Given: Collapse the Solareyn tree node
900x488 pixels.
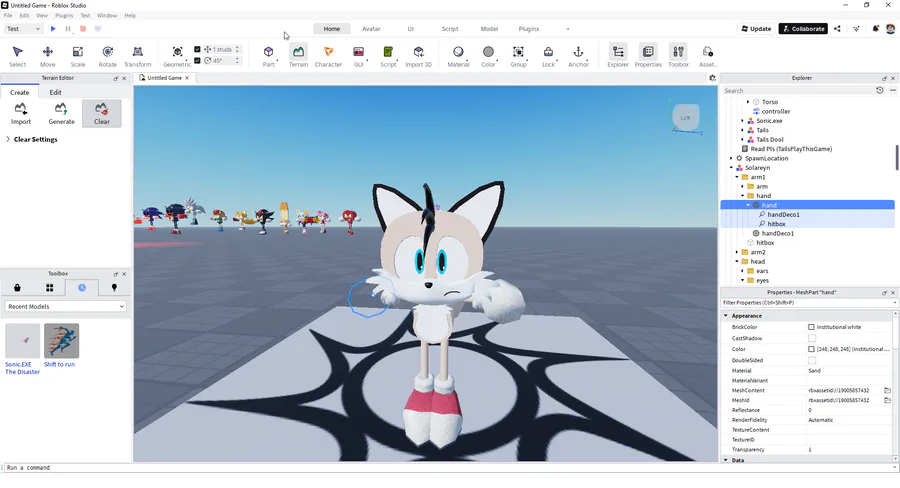Looking at the screenshot, I should tap(731, 168).
